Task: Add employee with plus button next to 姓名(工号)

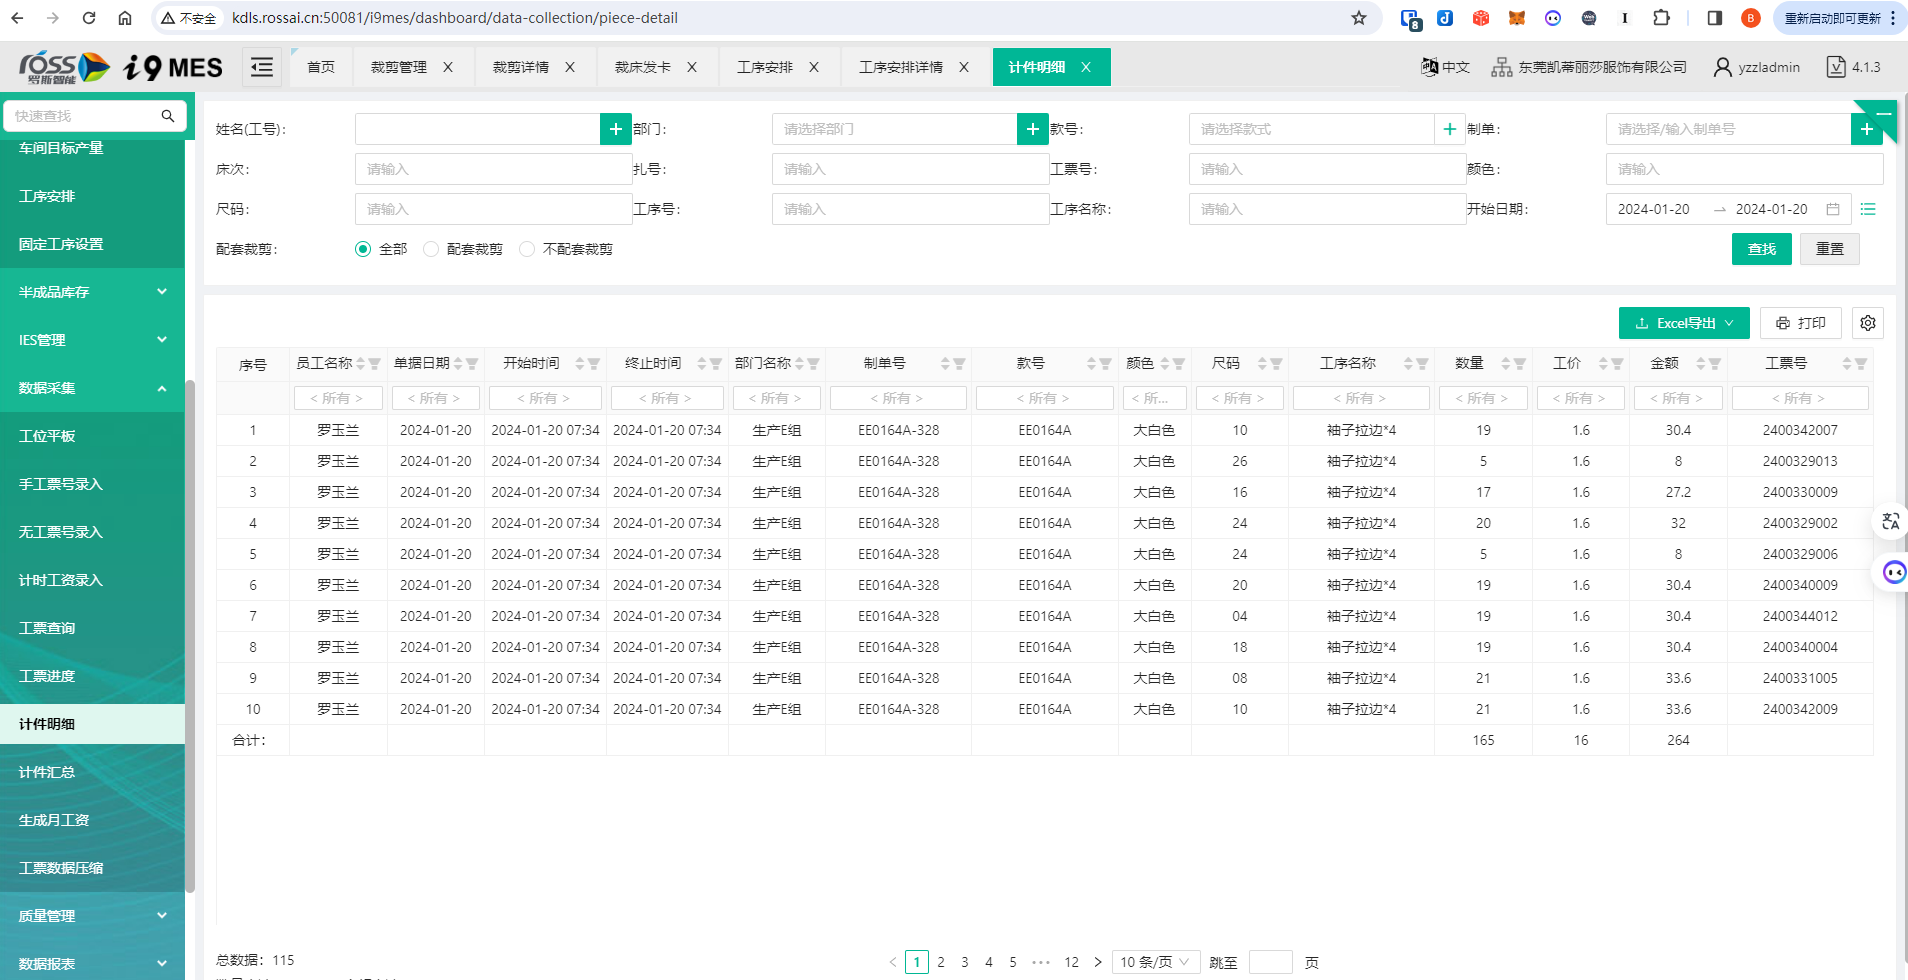Action: point(616,129)
